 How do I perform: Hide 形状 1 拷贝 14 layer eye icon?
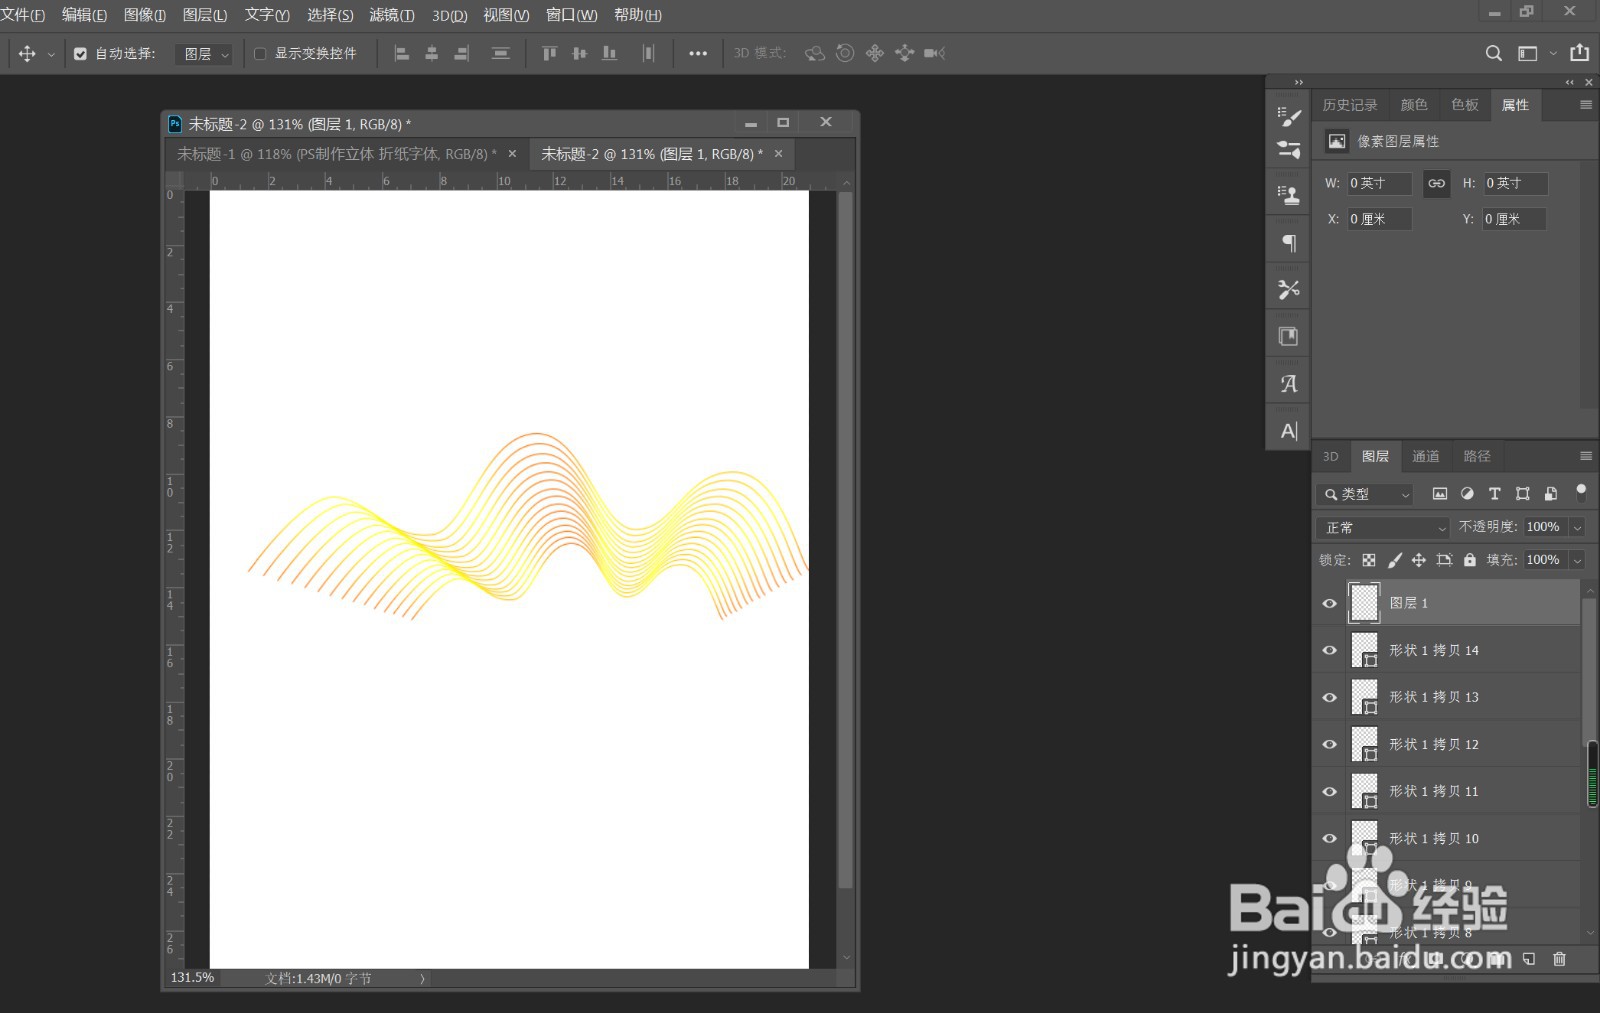click(1329, 650)
